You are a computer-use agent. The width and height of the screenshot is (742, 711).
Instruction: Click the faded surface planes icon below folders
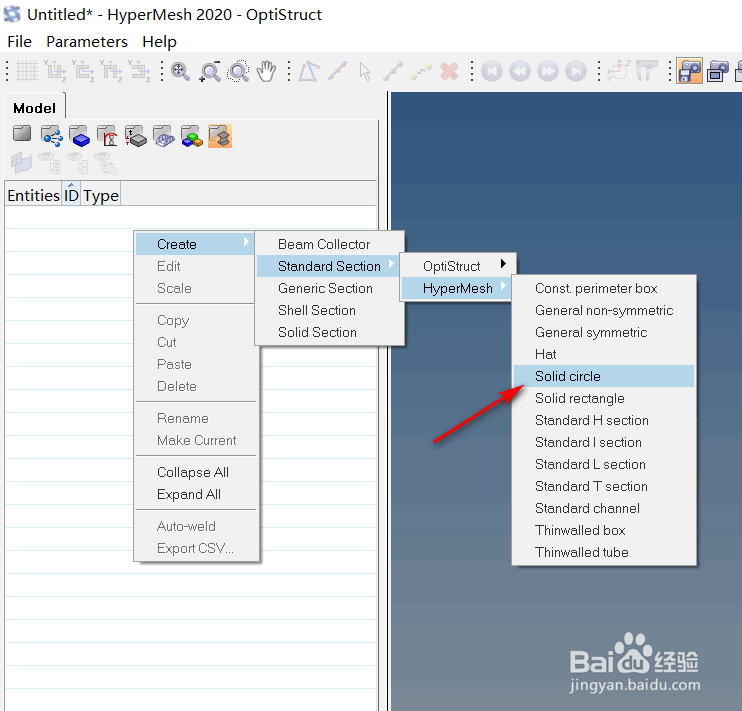pyautogui.click(x=21, y=163)
